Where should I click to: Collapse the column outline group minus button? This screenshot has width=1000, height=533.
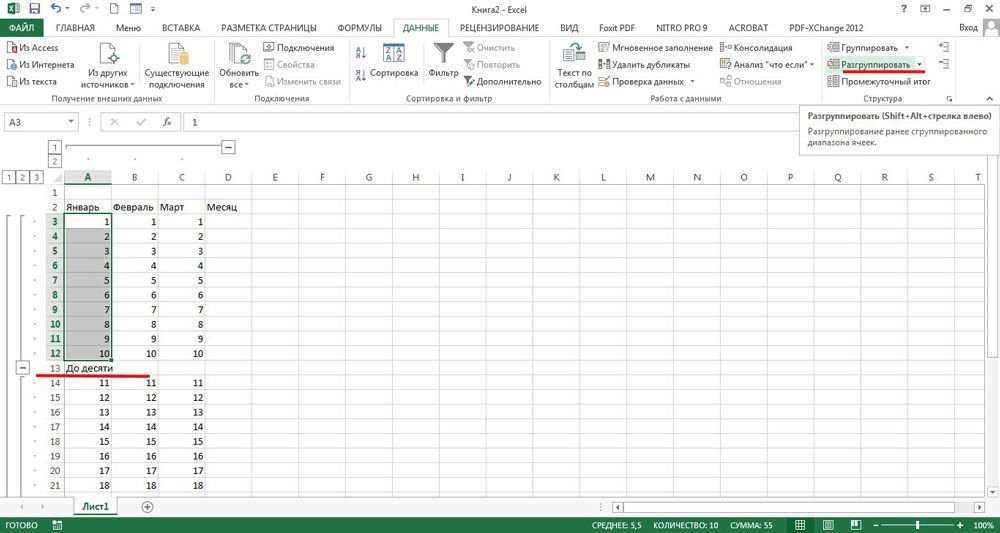[229, 147]
